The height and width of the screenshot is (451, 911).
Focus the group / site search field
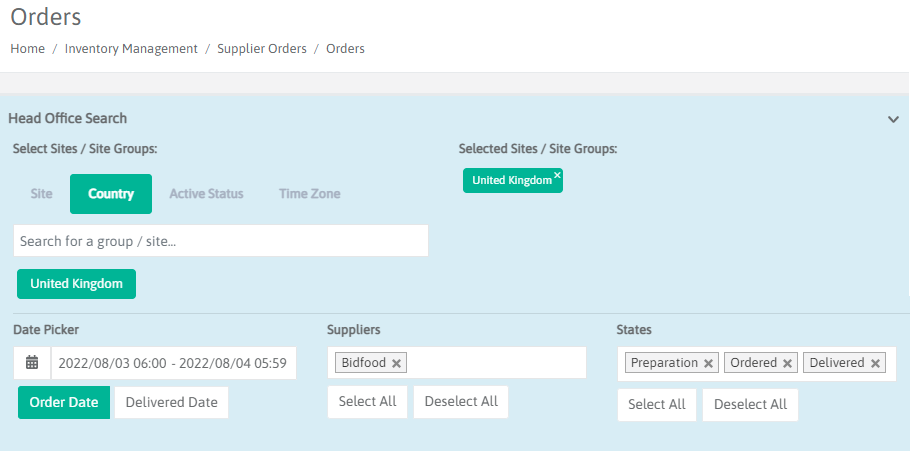tap(220, 241)
